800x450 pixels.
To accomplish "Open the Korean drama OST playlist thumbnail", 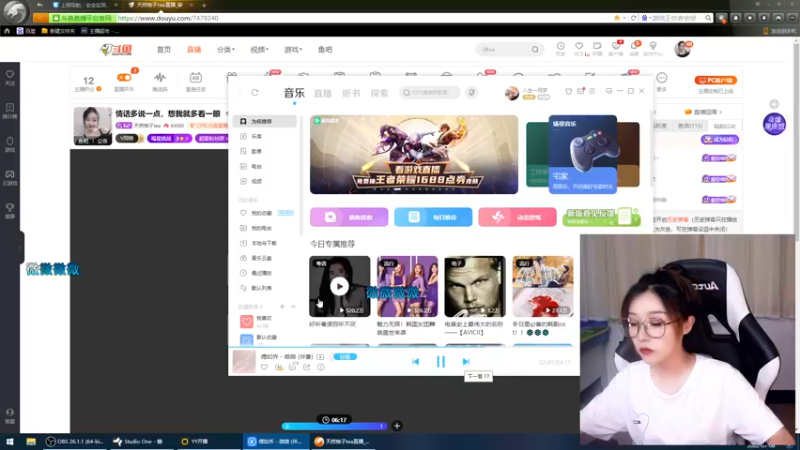I will point(543,286).
